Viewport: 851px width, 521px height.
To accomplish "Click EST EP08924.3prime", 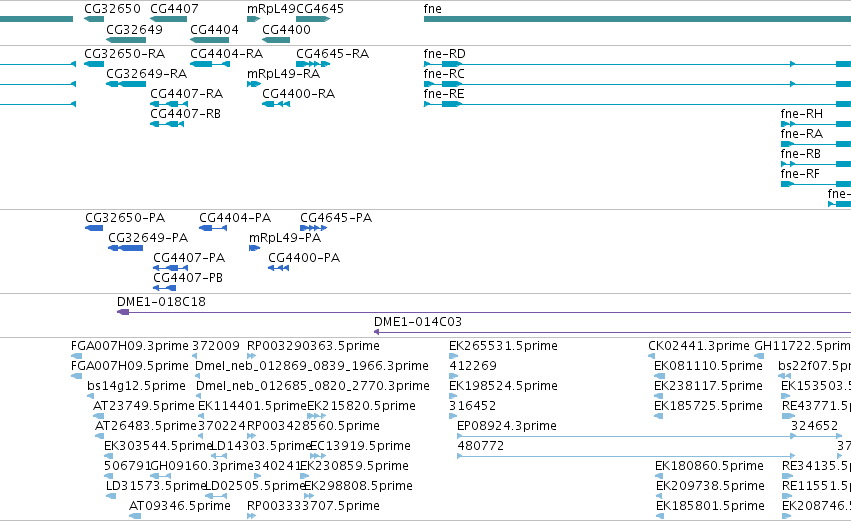I will pyautogui.click(x=507, y=426).
